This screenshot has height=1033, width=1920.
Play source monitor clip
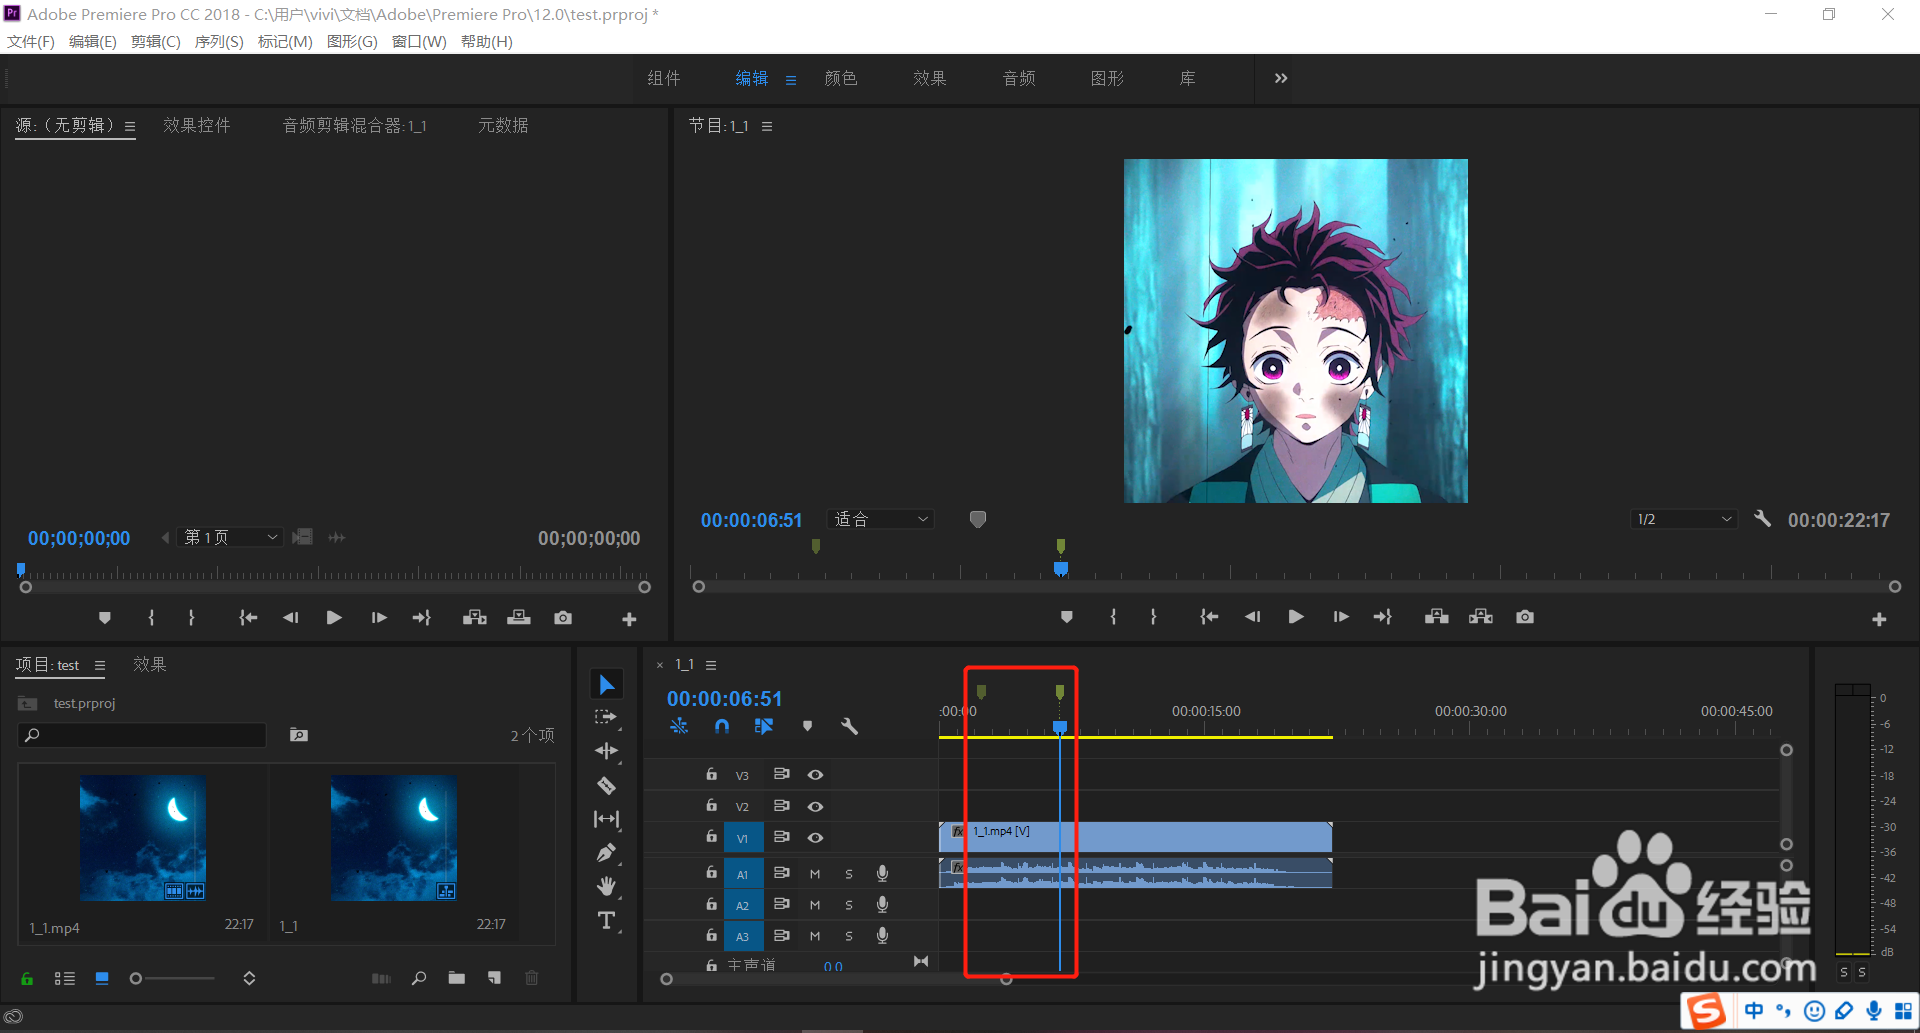(334, 618)
